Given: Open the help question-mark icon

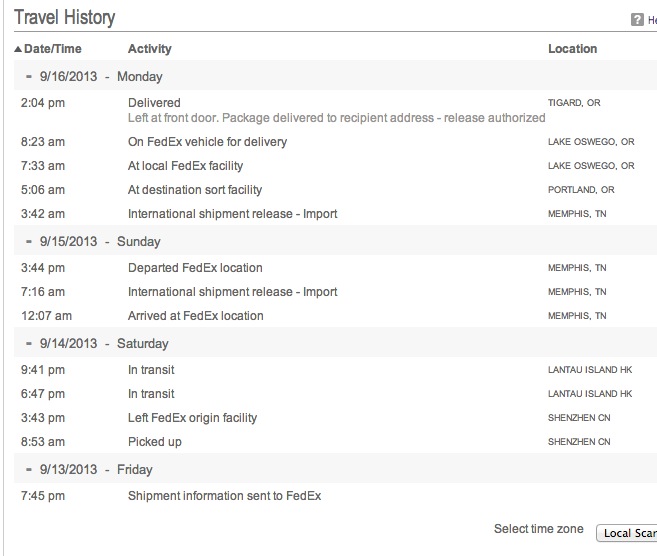Looking at the screenshot, I should tap(637, 19).
